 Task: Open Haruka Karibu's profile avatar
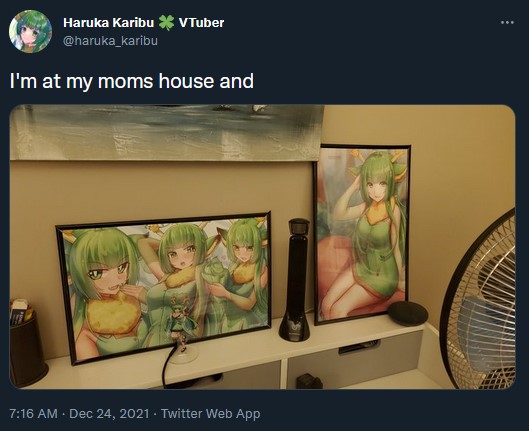pos(30,31)
